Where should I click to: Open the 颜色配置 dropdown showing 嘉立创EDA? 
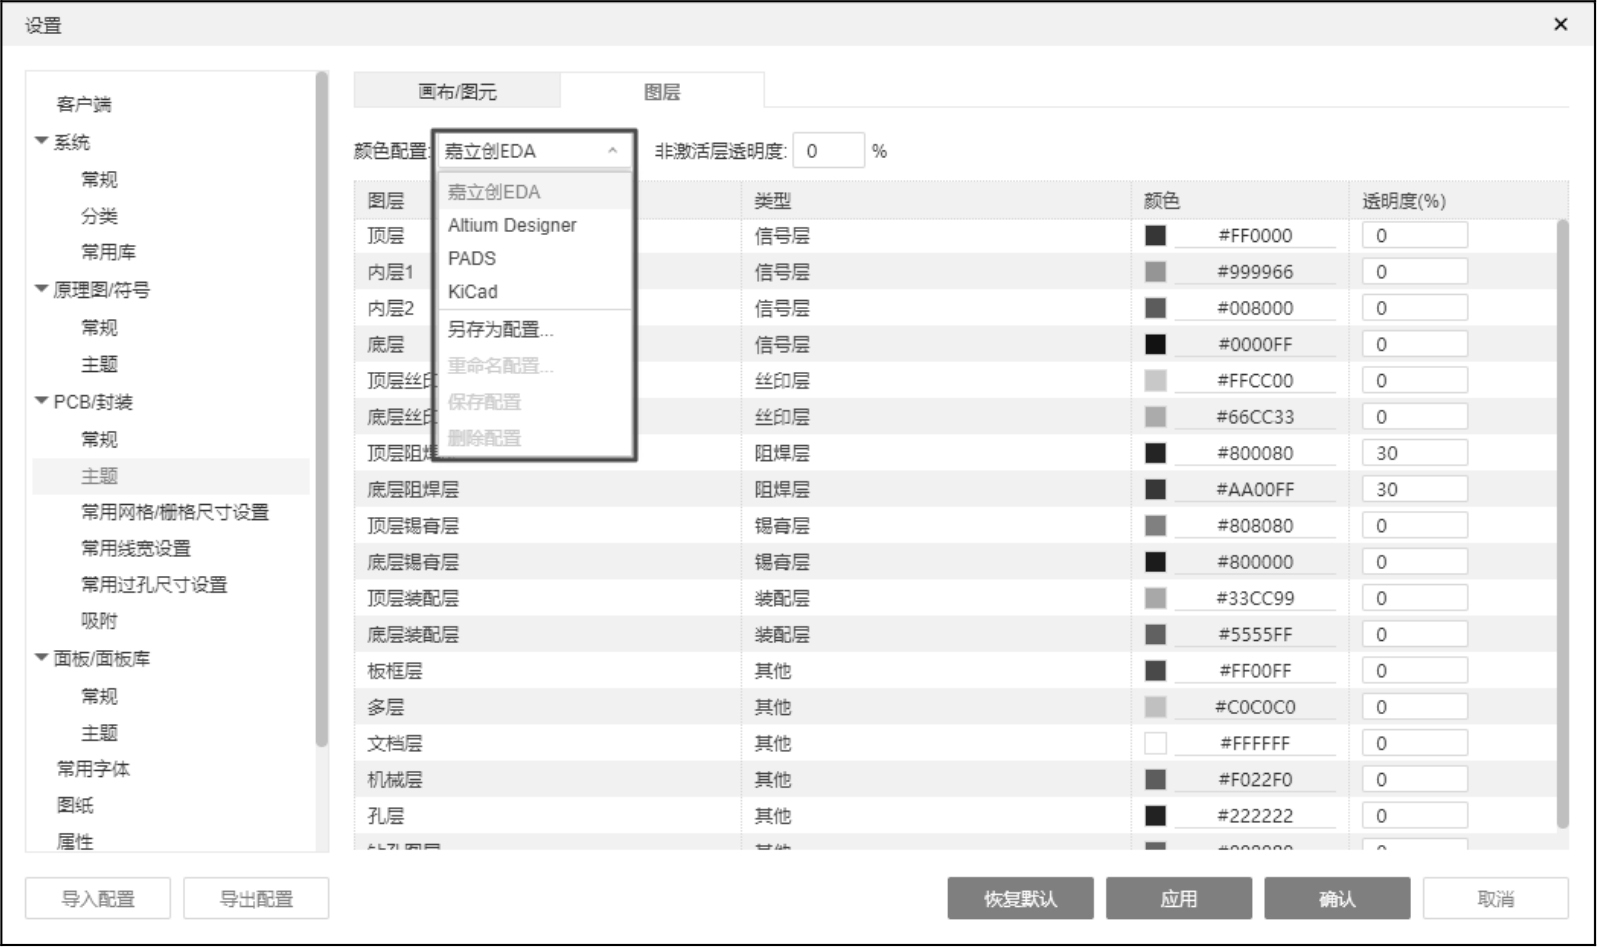pyautogui.click(x=533, y=151)
